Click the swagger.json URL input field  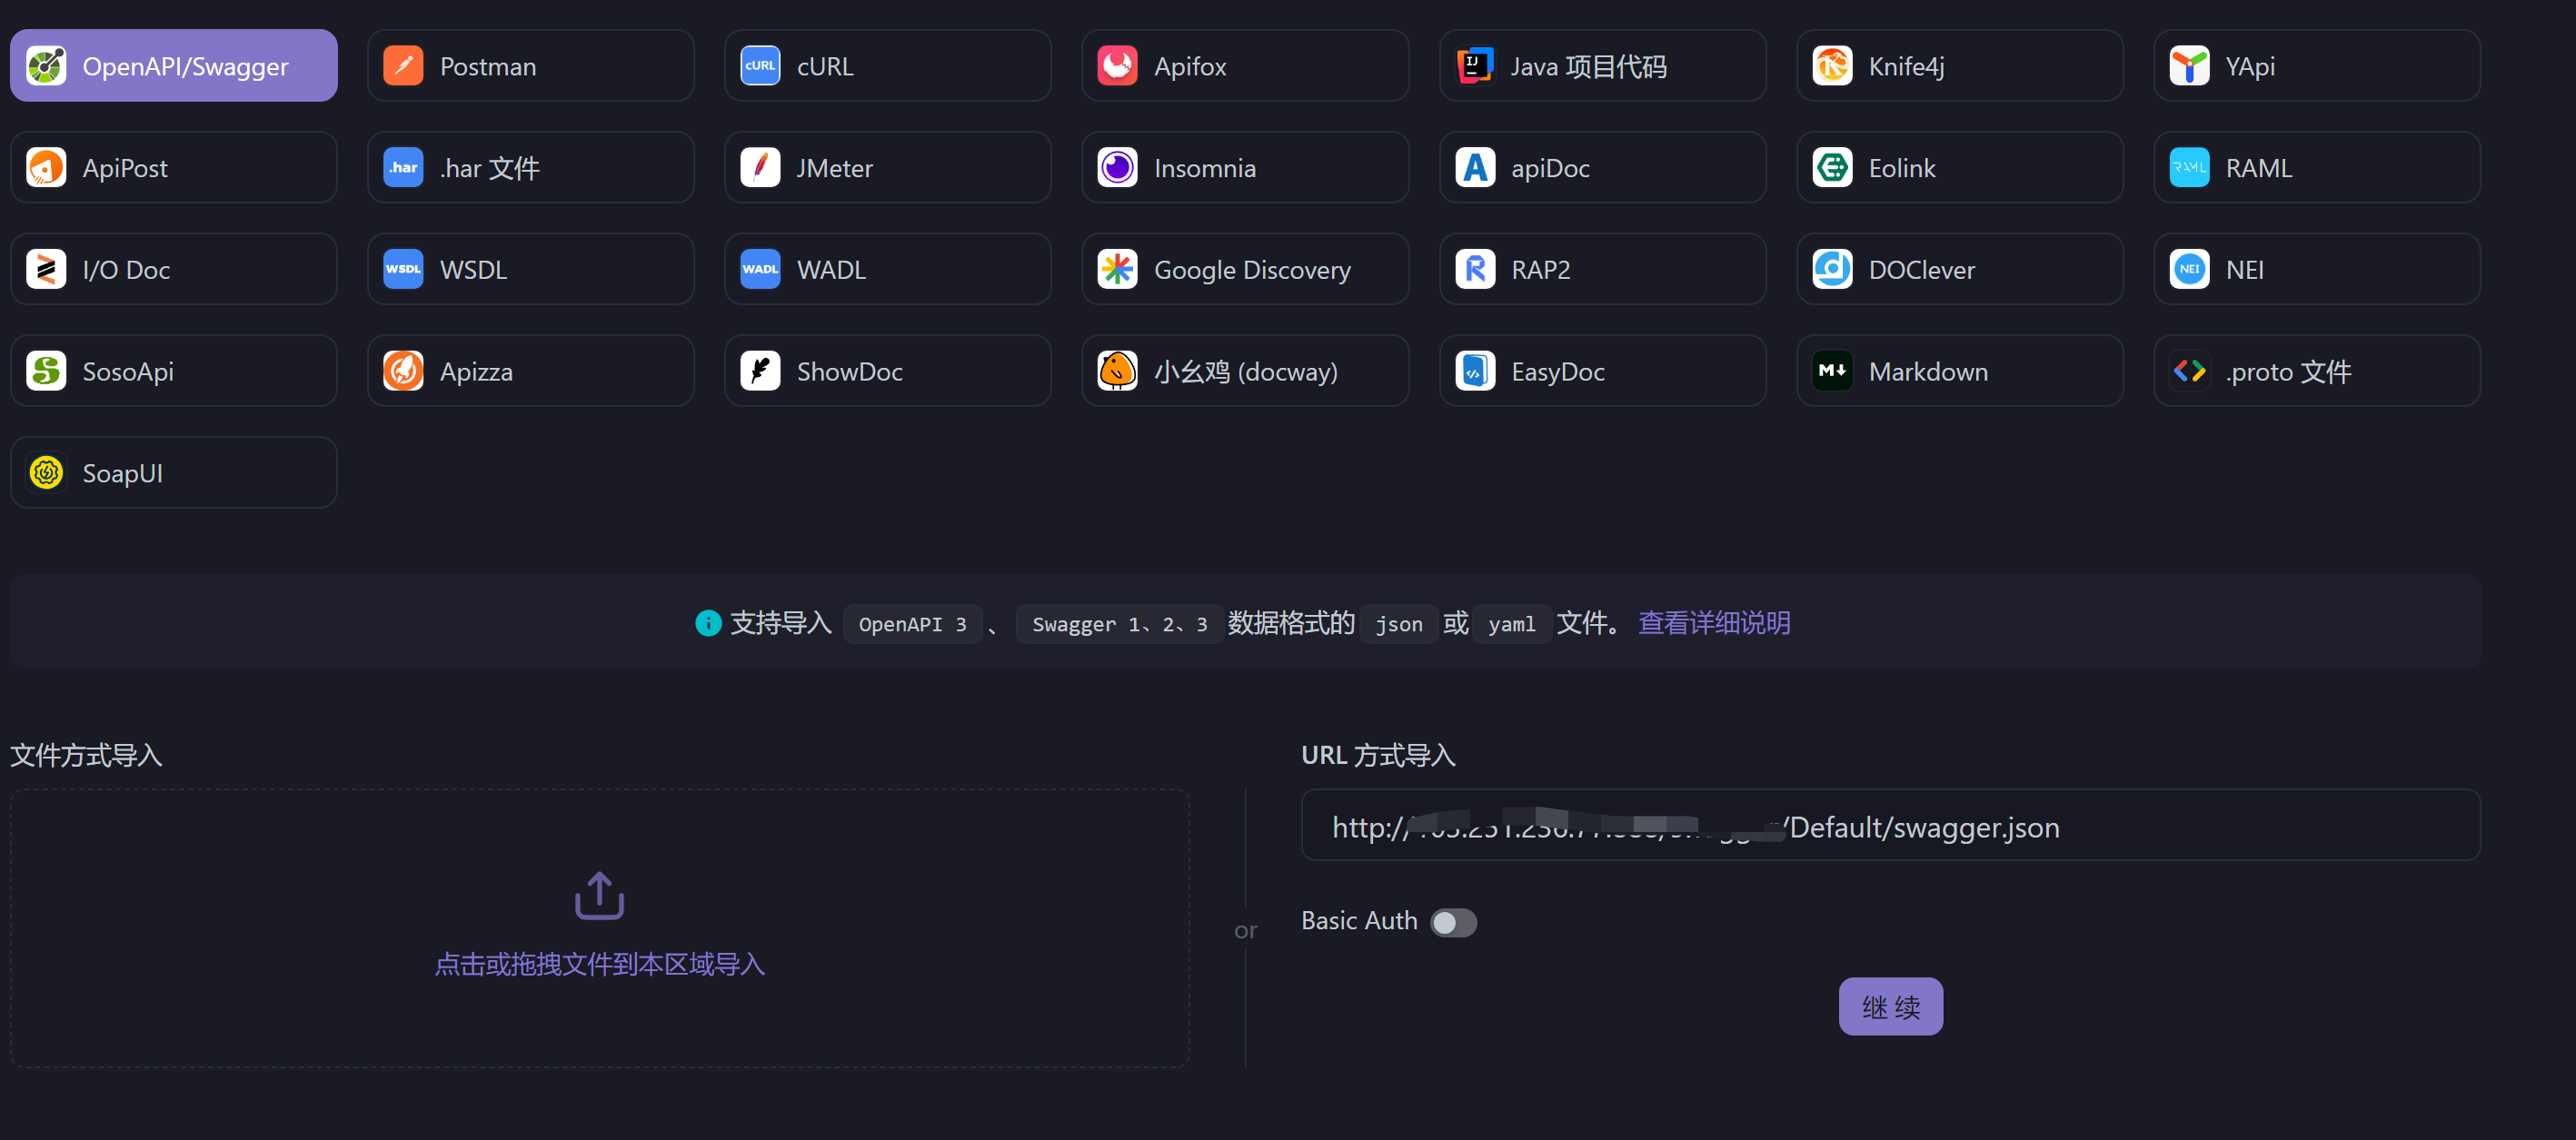[x=1890, y=826]
